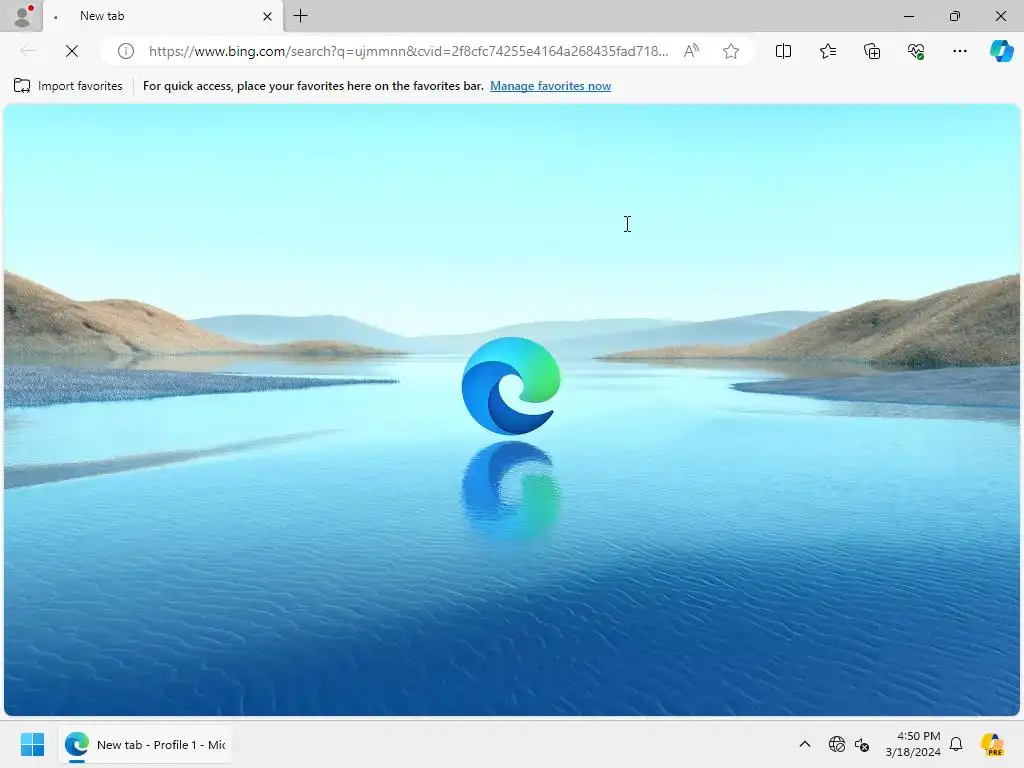Viewport: 1024px width, 768px height.
Task: Open Manage favorites now link
Action: coord(551,86)
